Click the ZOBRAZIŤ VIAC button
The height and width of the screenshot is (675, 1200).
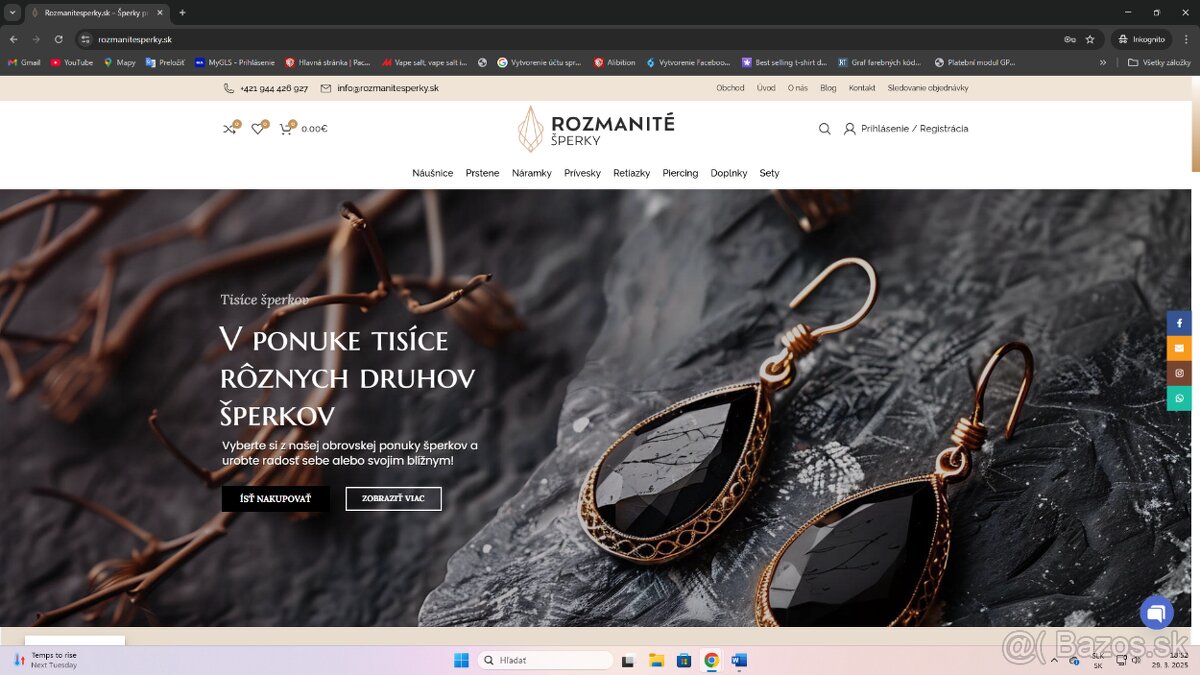393,499
